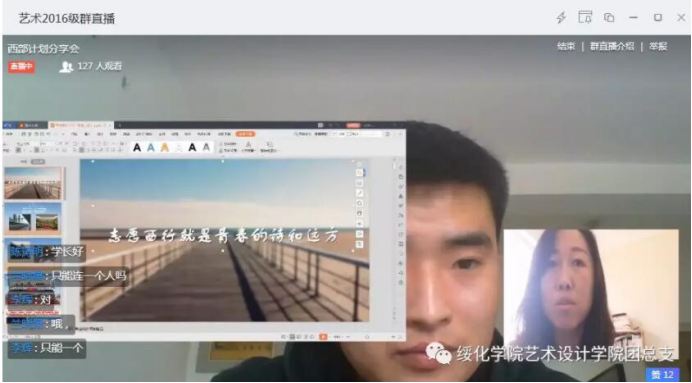
Task: Click the chat message 只能连一个人吗
Action: click(68, 276)
